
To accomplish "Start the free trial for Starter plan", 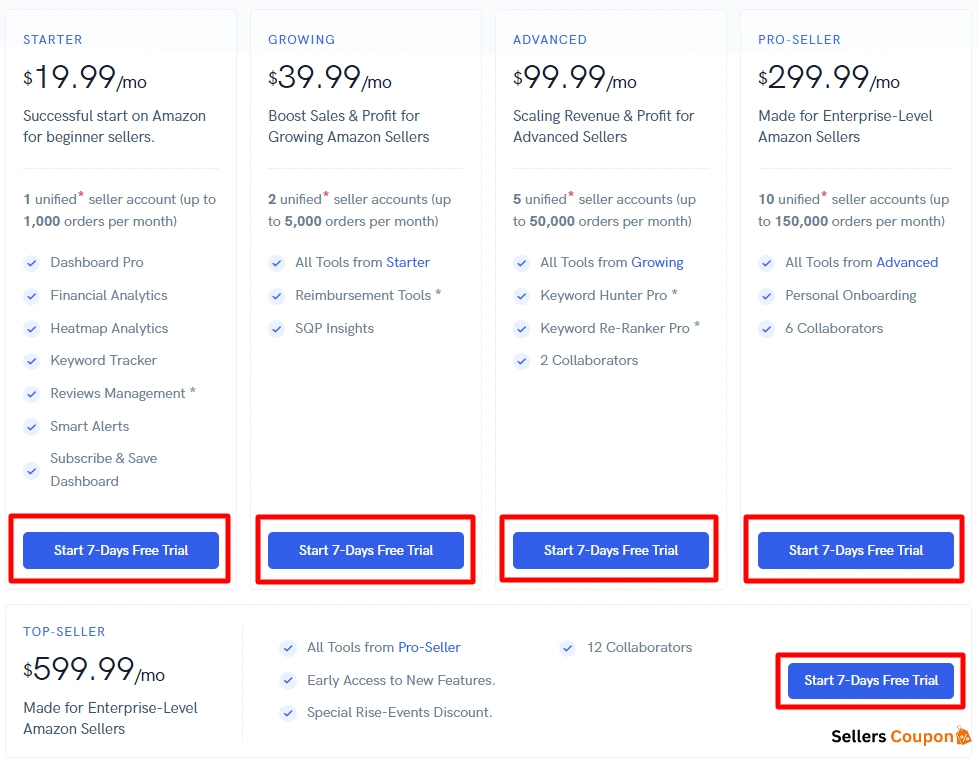I will 121,550.
